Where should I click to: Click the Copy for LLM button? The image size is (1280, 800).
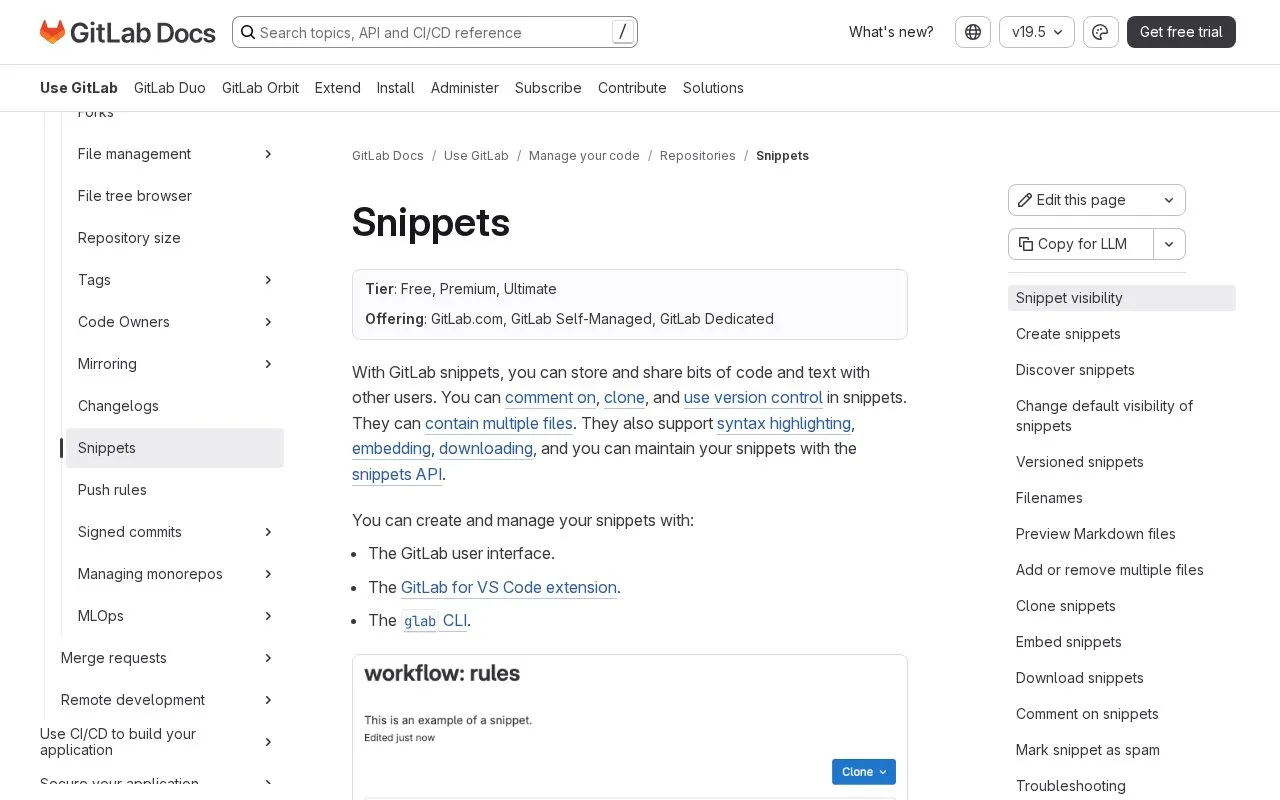point(1081,244)
